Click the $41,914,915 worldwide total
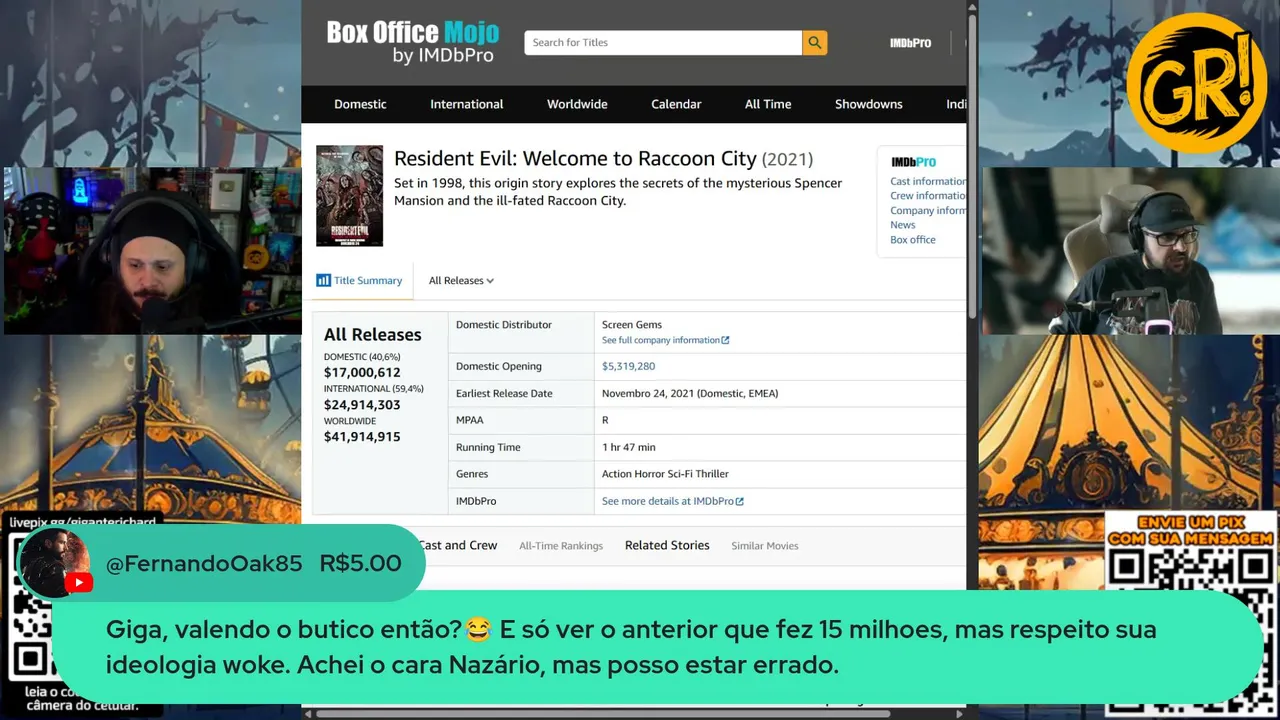Image resolution: width=1280 pixels, height=720 pixels. [362, 437]
